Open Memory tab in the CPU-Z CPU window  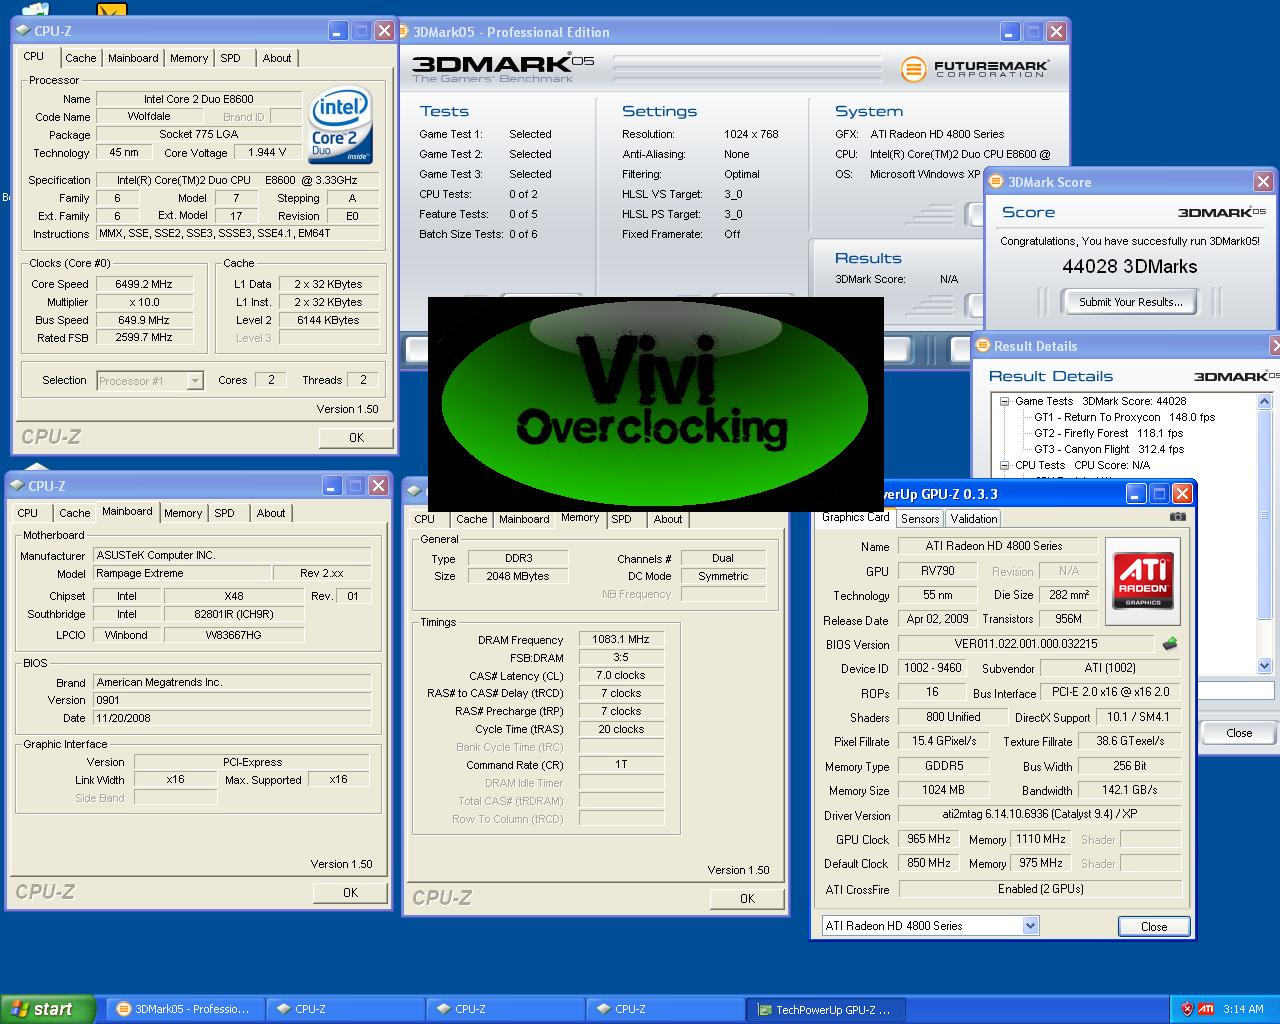189,58
